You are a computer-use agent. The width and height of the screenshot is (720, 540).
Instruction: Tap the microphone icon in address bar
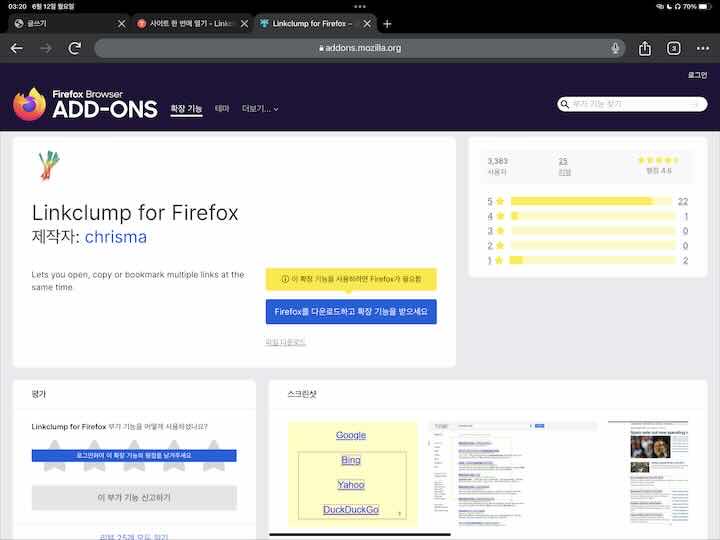[x=615, y=48]
